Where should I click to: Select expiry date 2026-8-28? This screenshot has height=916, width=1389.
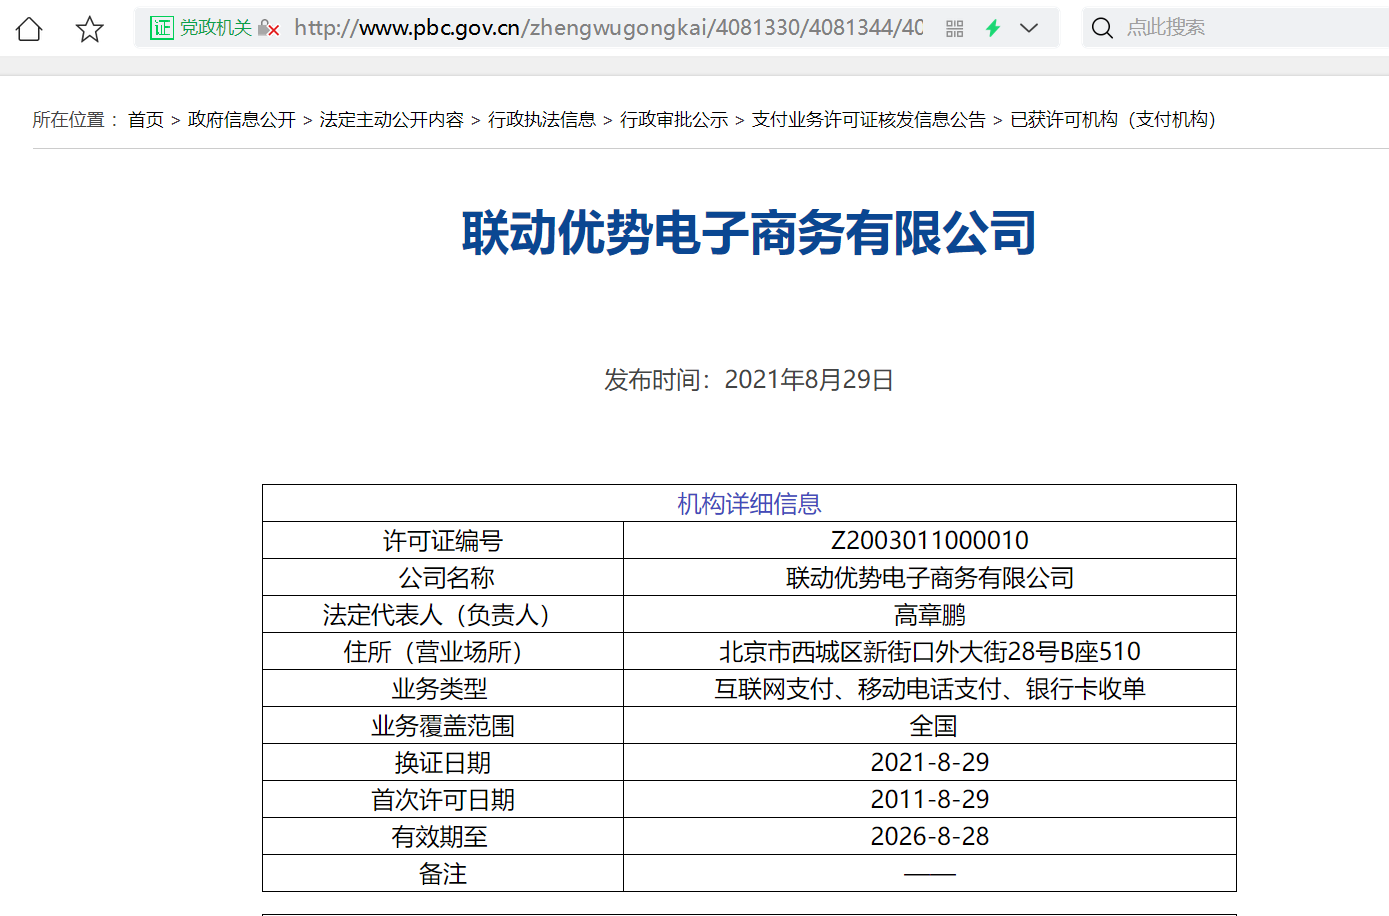(x=930, y=837)
